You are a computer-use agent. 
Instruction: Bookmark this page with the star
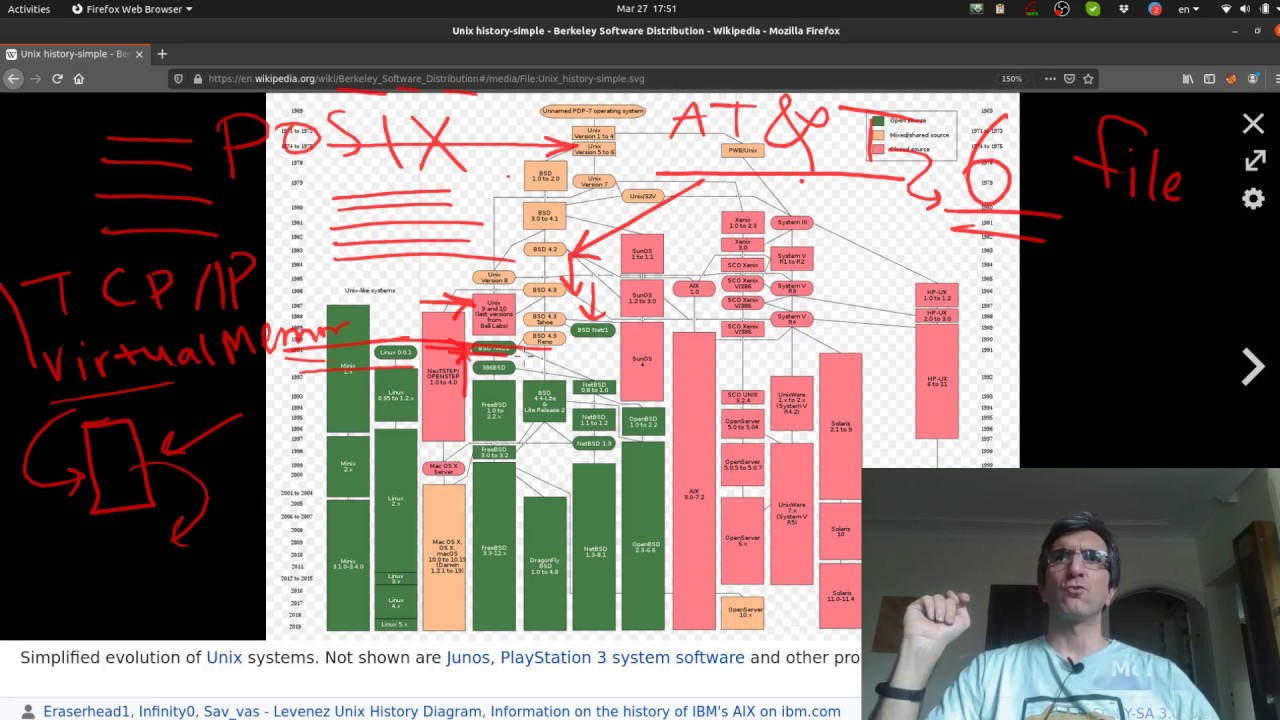click(x=1088, y=79)
